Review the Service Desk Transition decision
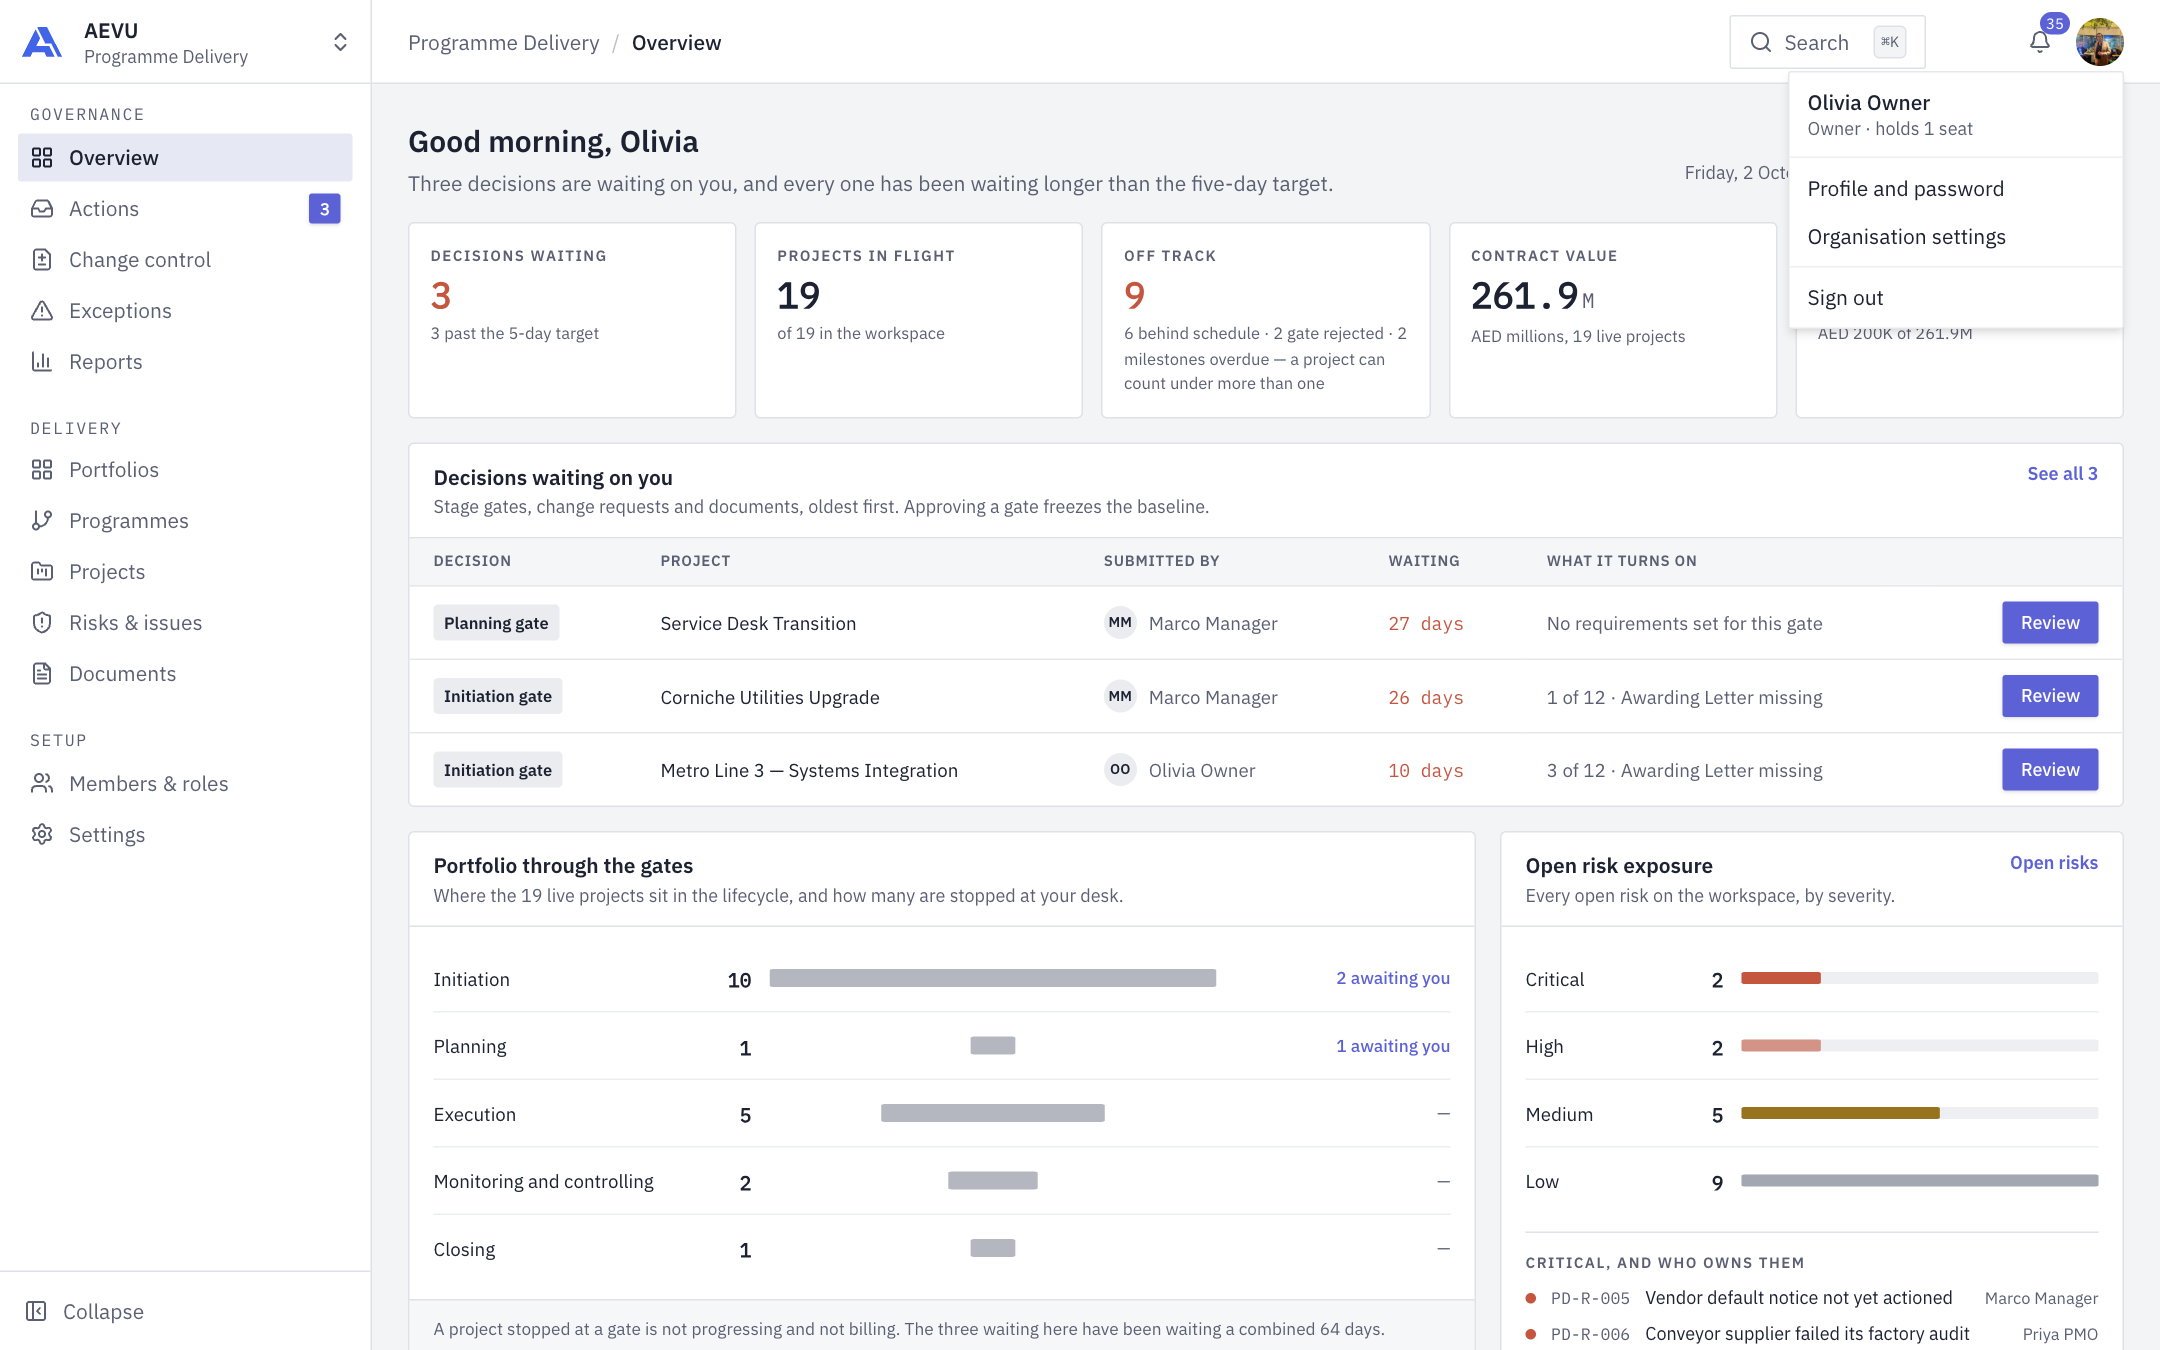Image resolution: width=2160 pixels, height=1350 pixels. click(x=2050, y=623)
